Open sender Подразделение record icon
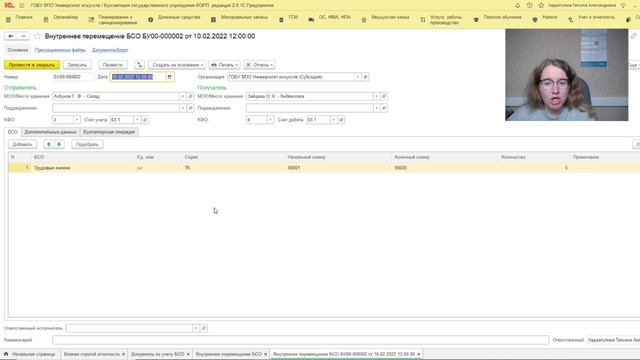640x360 pixels. 190,108
